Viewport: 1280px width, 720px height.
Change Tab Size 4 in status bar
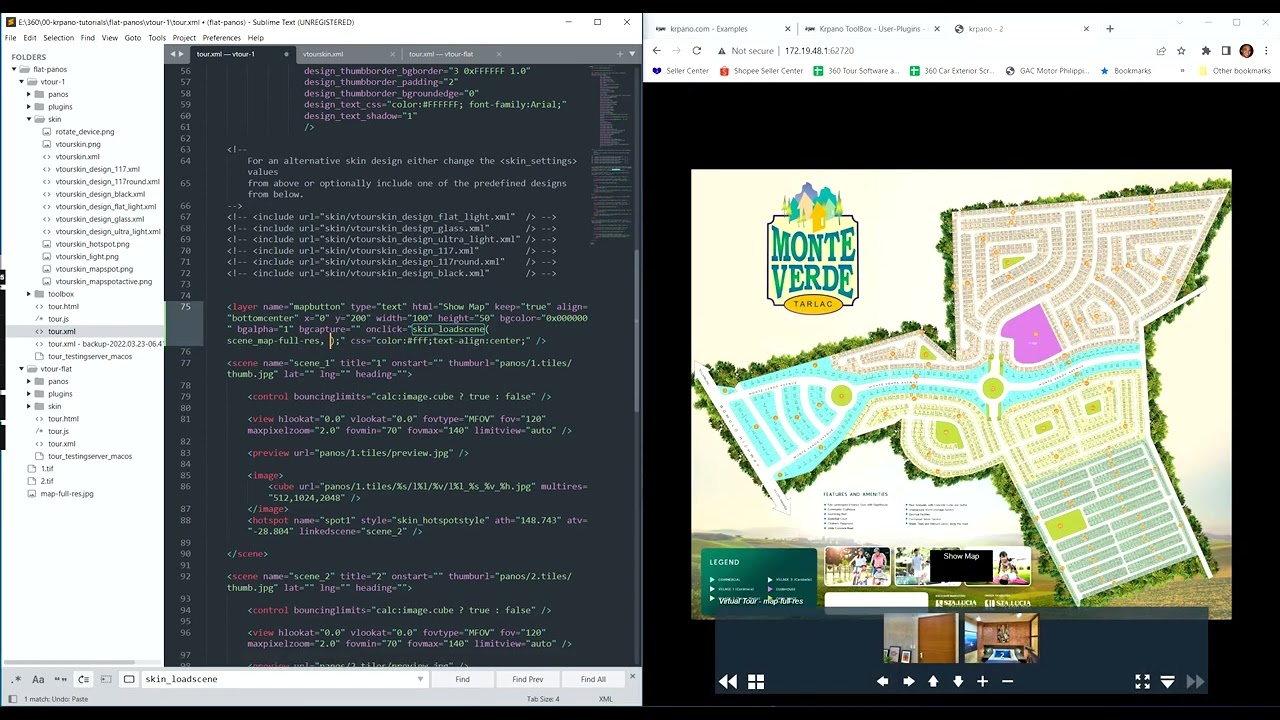point(543,699)
